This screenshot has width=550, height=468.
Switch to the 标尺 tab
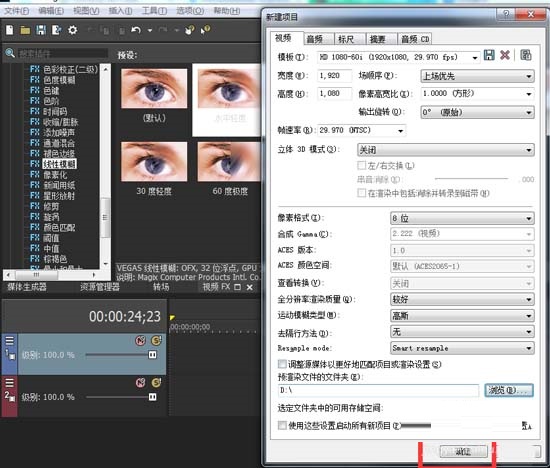(x=350, y=39)
